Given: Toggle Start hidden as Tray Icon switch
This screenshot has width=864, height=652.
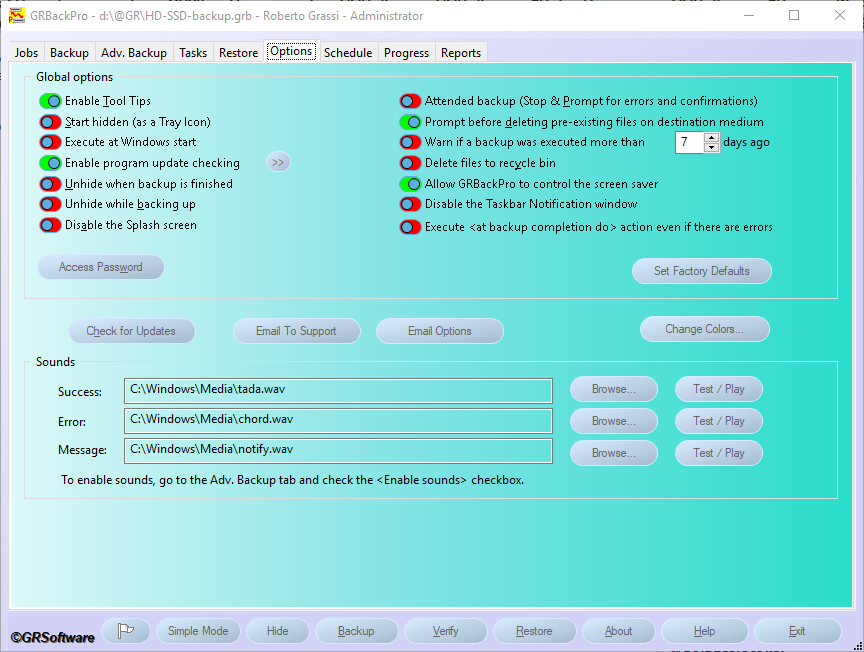Looking at the screenshot, I should pos(50,122).
